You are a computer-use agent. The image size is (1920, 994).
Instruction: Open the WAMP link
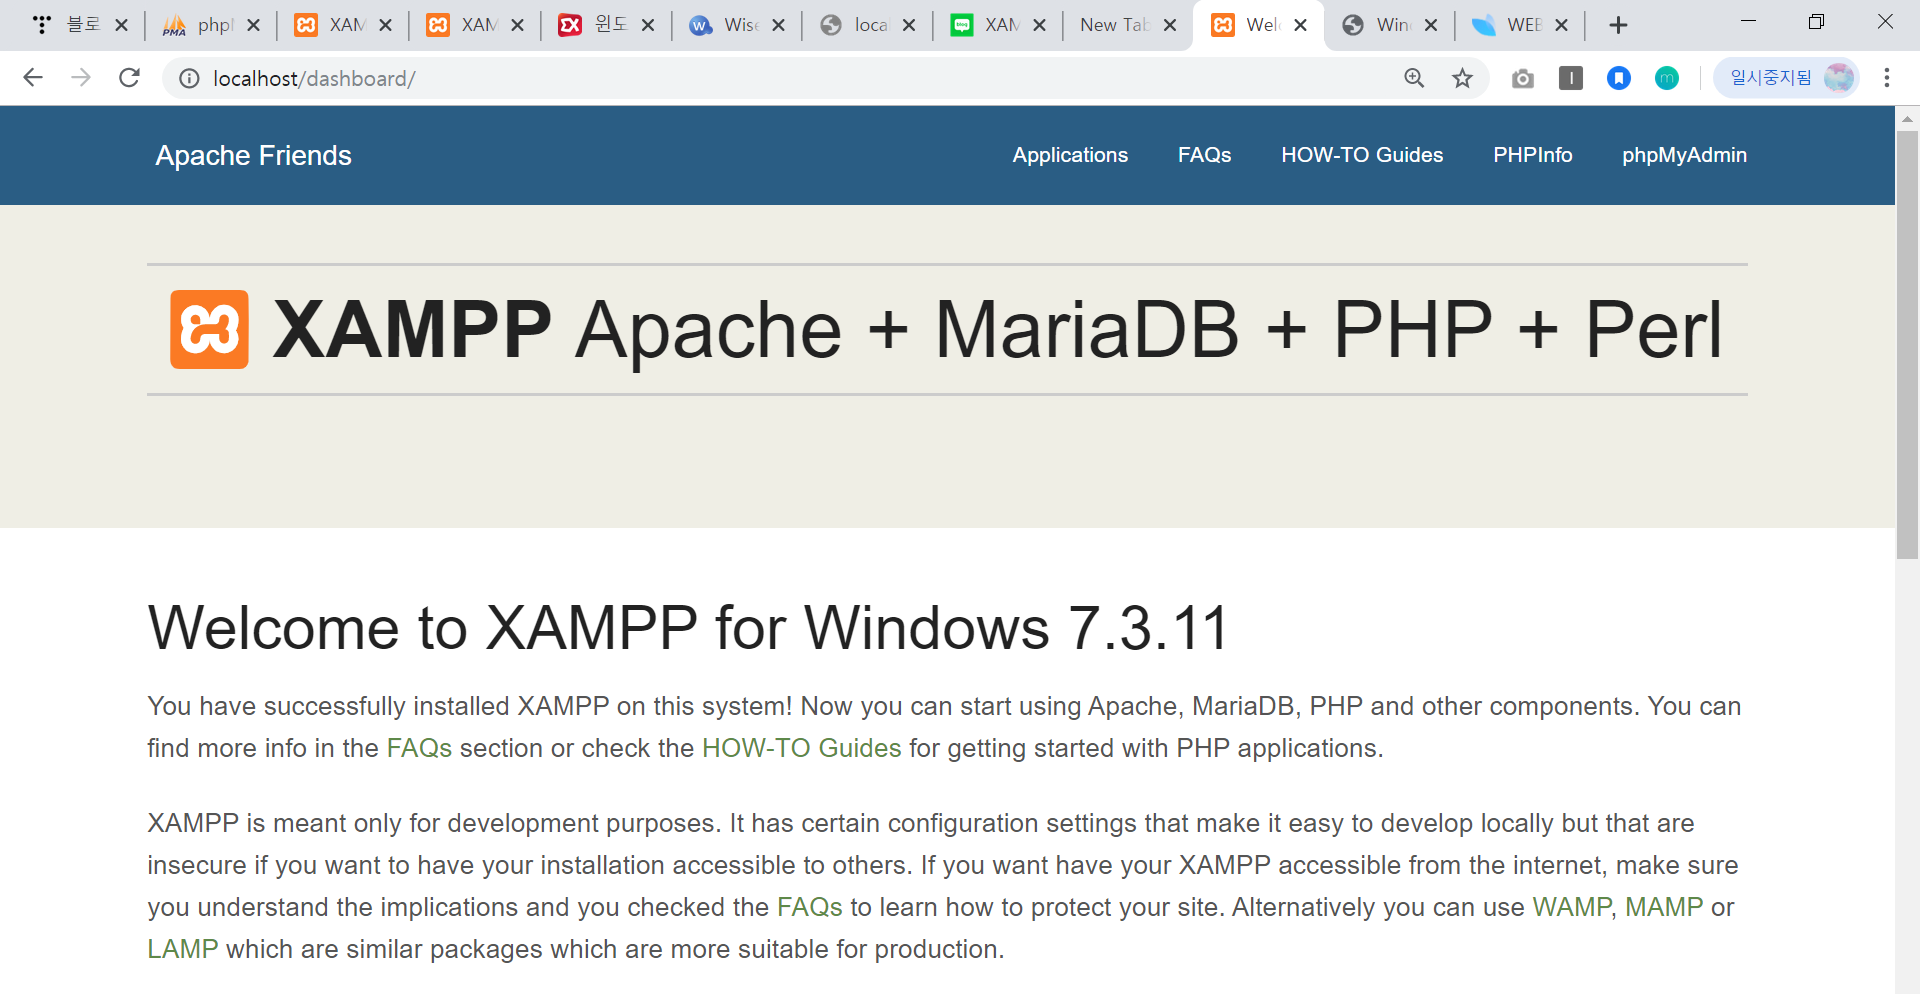pos(1571,907)
